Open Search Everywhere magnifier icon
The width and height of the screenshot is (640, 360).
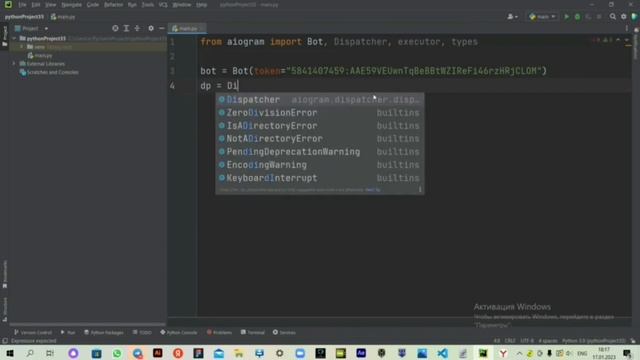613,17
